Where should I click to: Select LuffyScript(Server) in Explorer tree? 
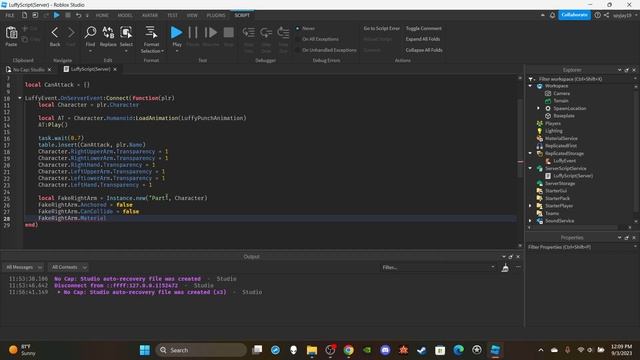pos(573,176)
